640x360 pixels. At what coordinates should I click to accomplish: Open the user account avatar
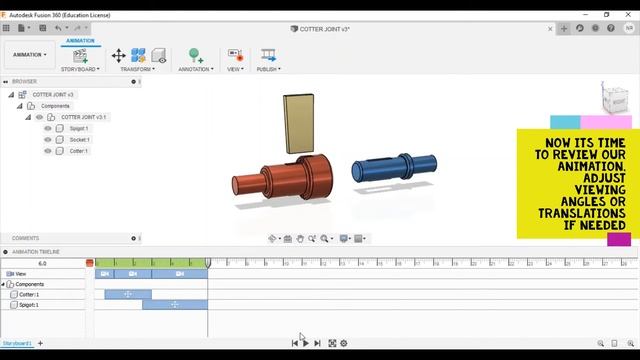tap(629, 28)
